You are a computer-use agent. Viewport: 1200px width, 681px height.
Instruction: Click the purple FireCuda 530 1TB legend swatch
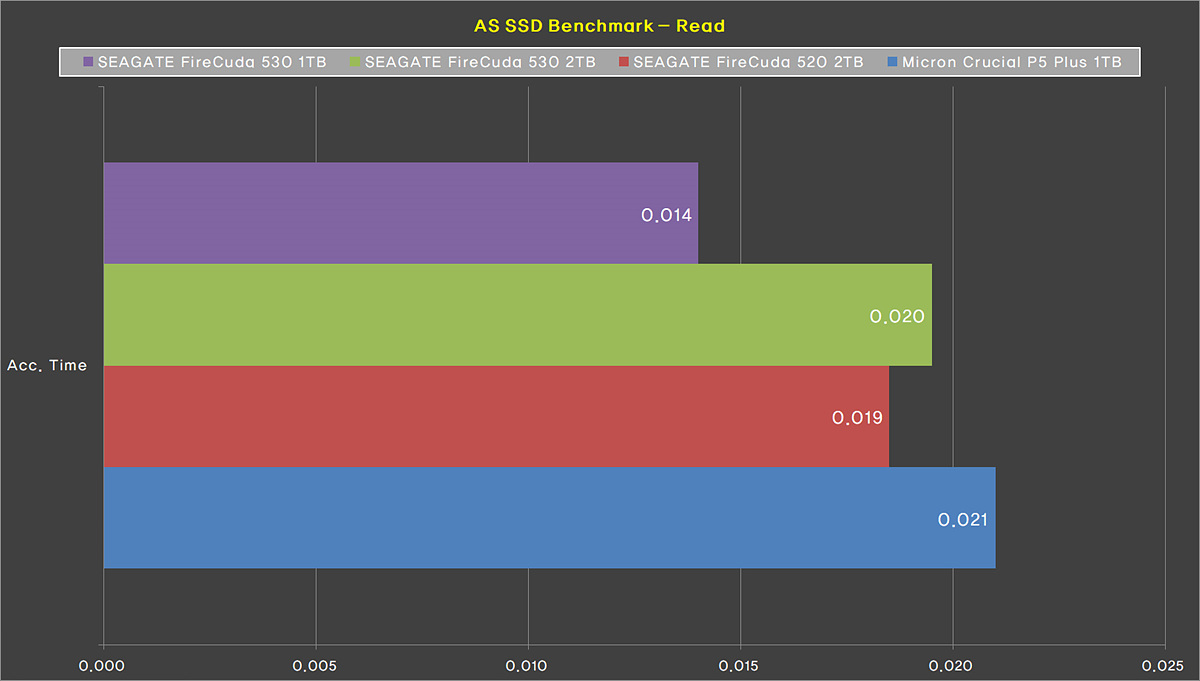(x=88, y=62)
